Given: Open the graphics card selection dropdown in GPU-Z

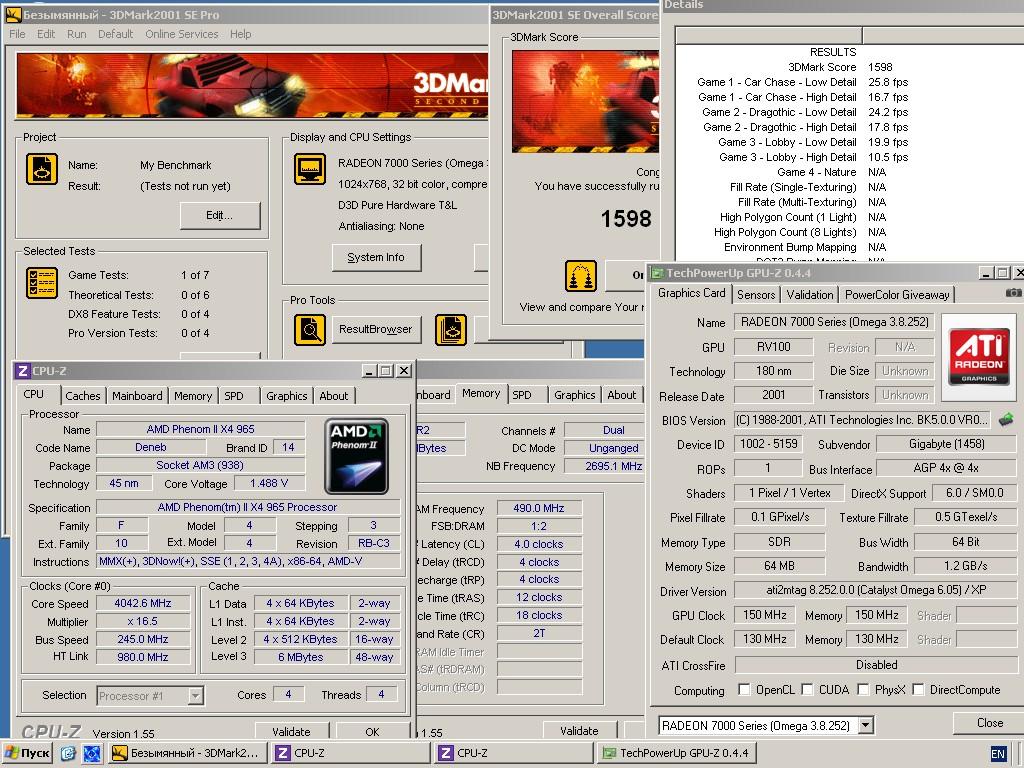Looking at the screenshot, I should (866, 725).
